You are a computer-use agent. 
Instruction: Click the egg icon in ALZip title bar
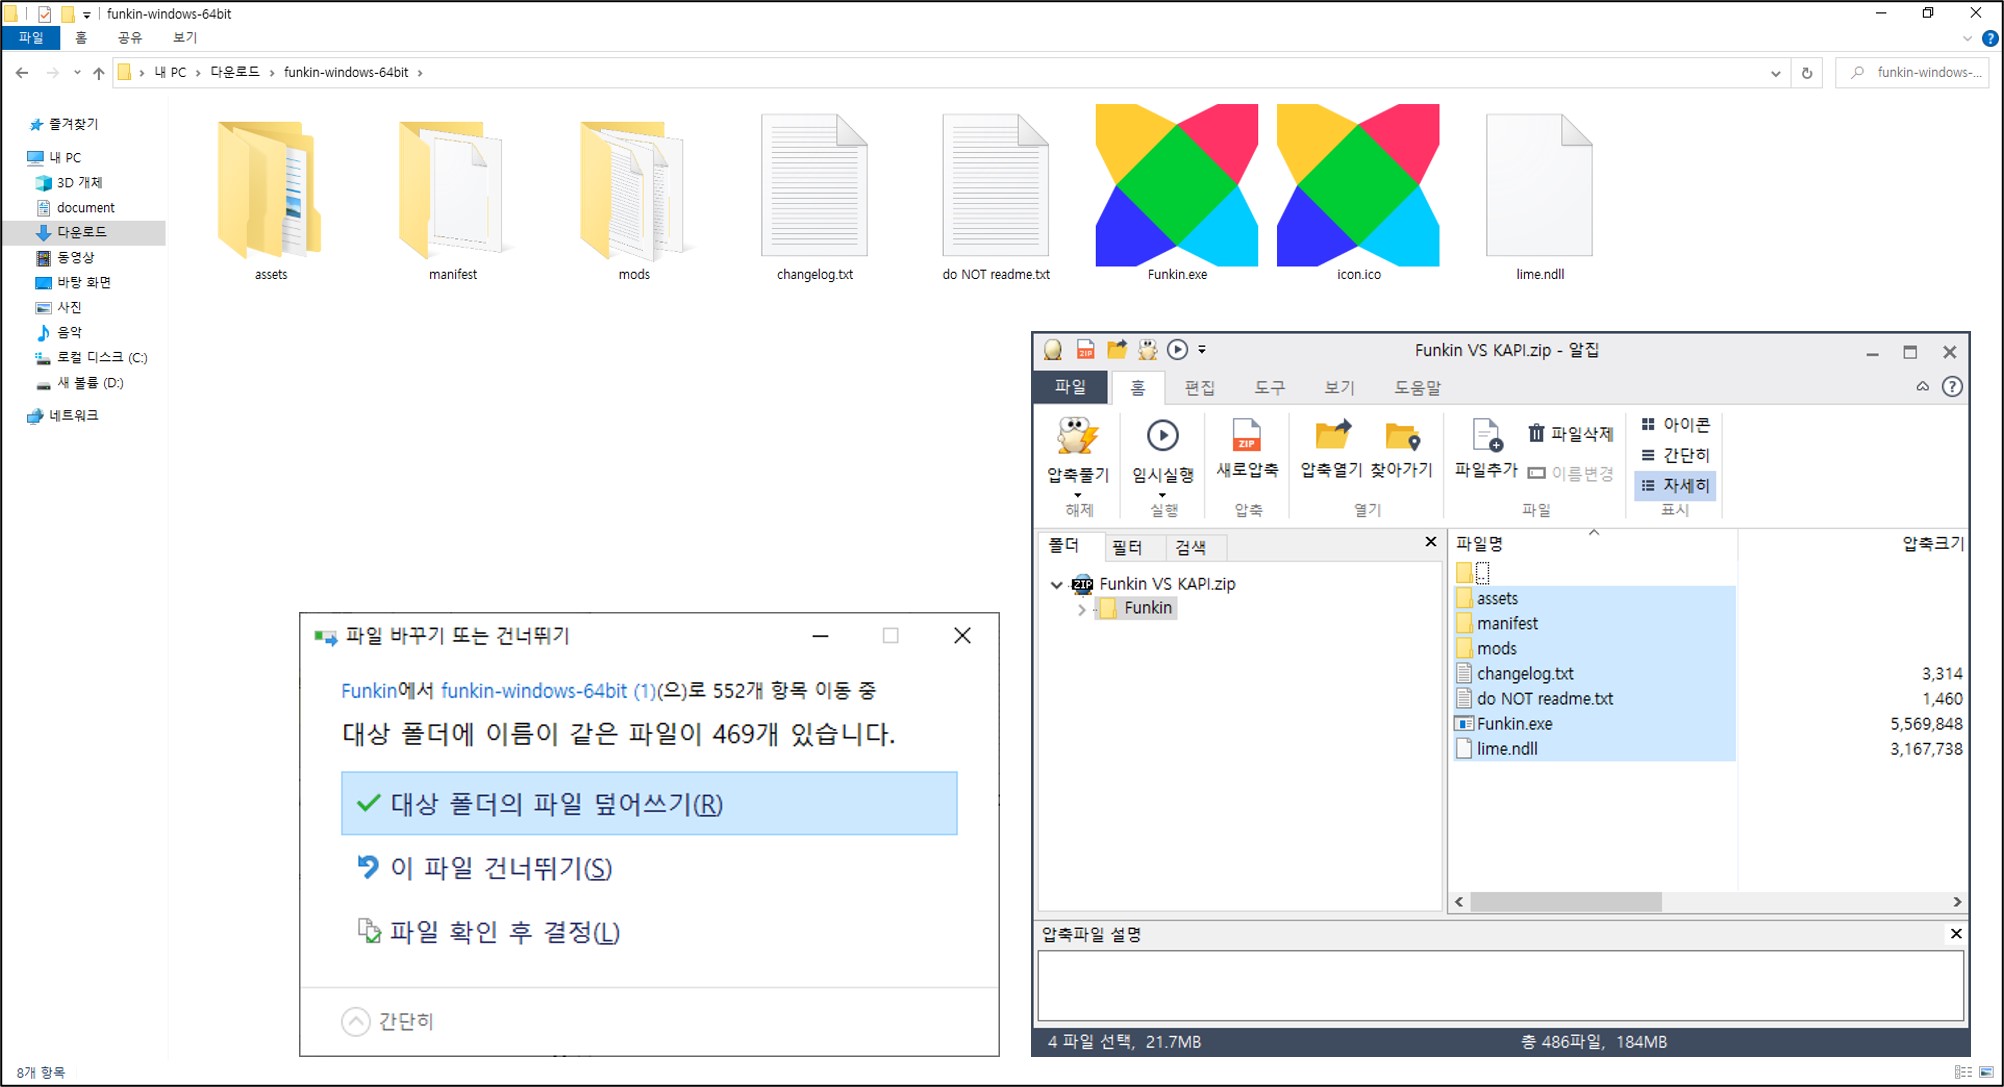(1053, 349)
